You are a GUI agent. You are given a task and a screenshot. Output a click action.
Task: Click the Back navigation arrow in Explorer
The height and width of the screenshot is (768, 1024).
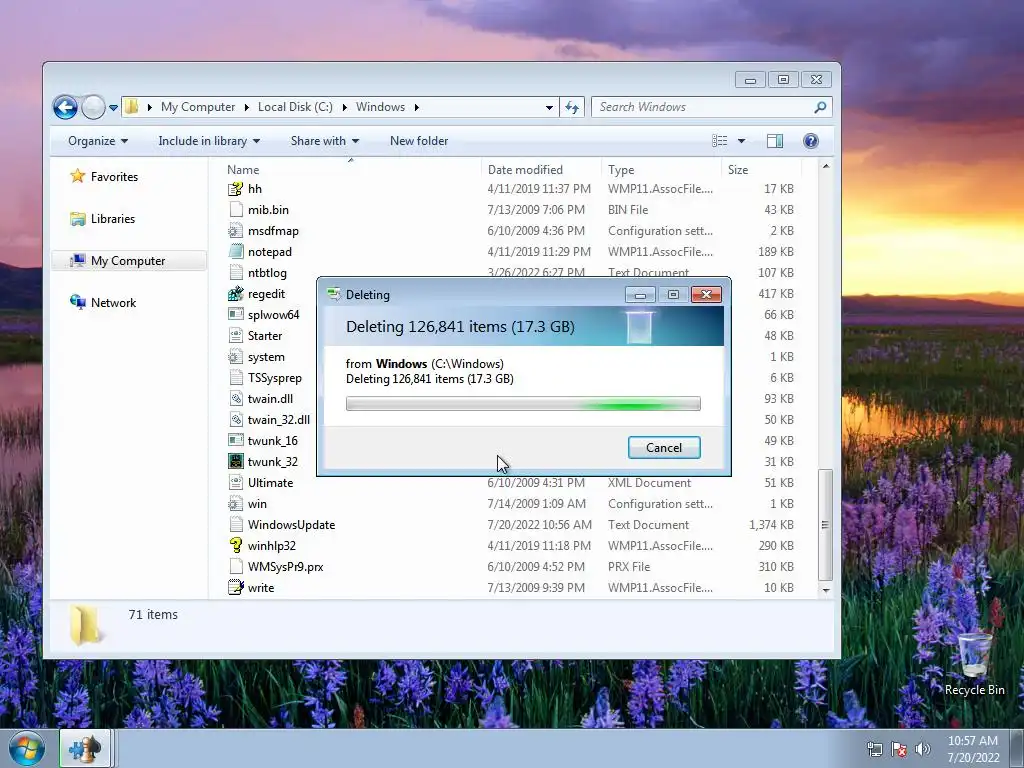(x=65, y=107)
